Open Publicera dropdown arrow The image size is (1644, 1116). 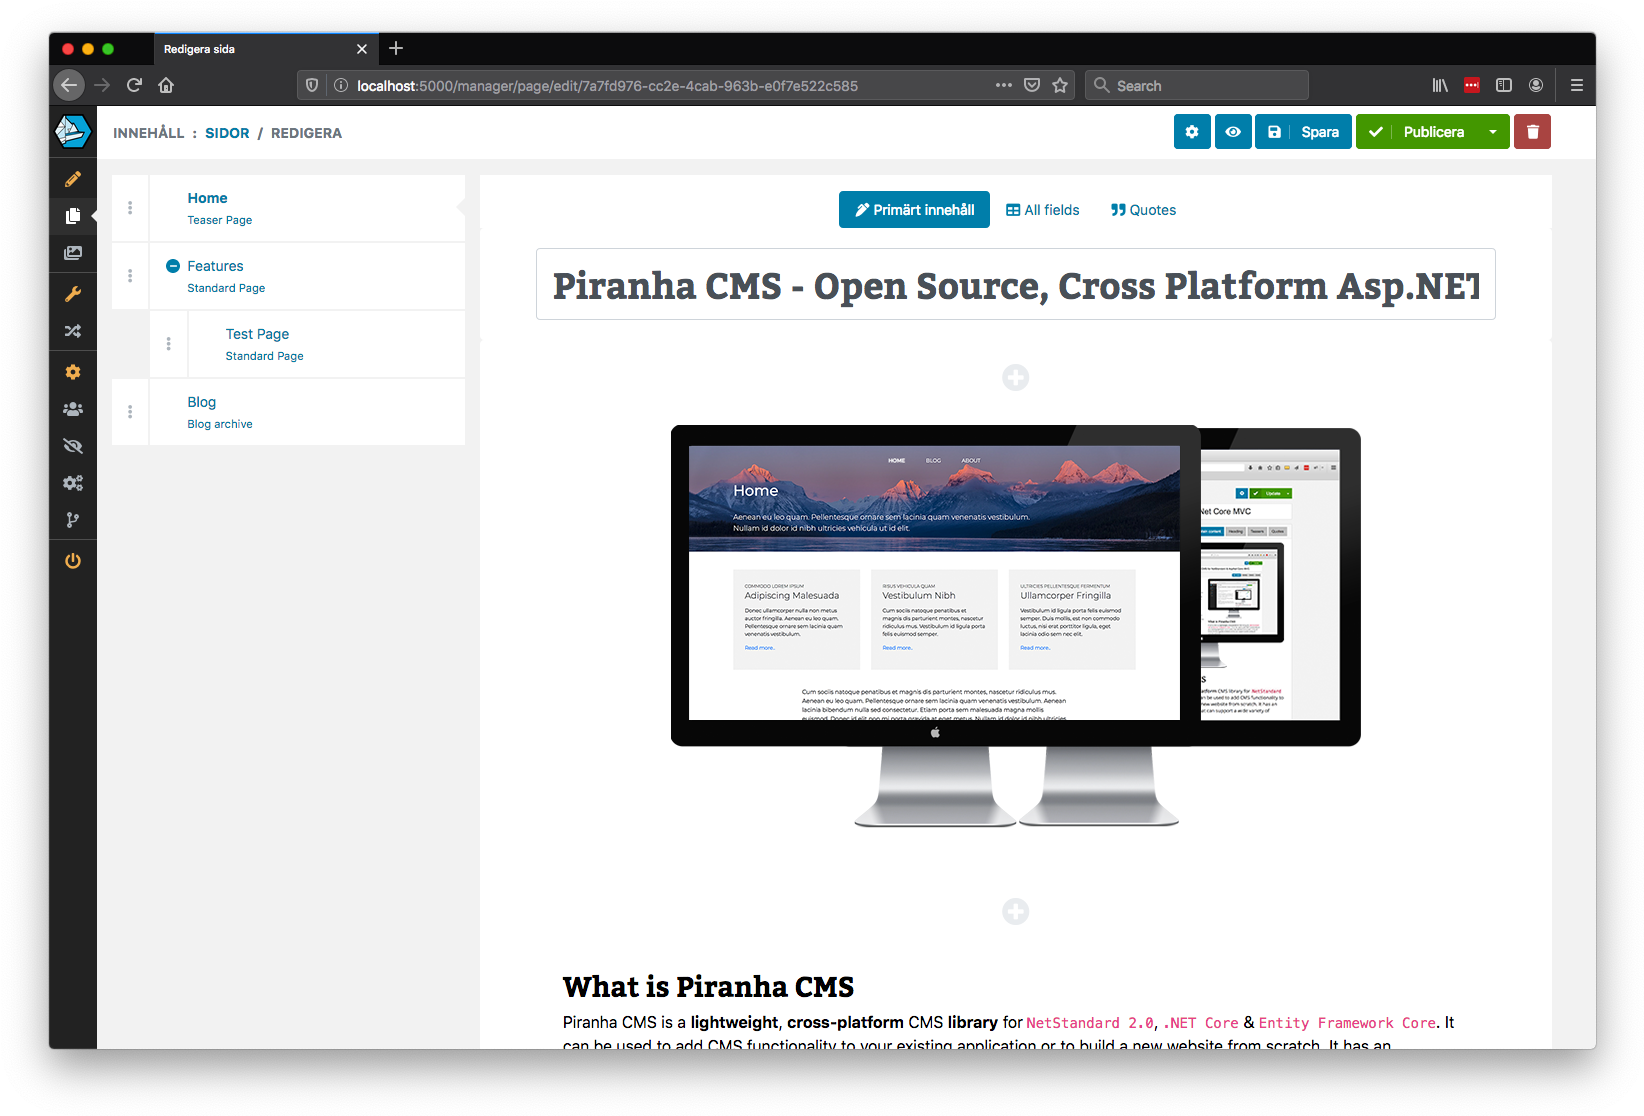click(x=1493, y=132)
